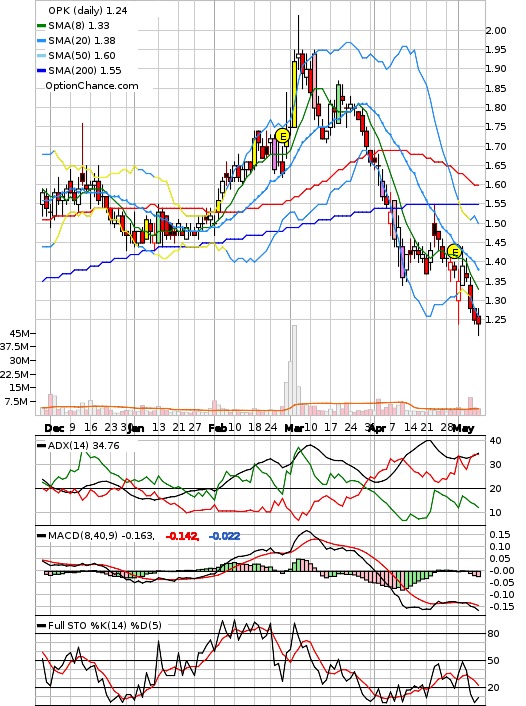Click the 2.00 price axis label

[x=496, y=31]
